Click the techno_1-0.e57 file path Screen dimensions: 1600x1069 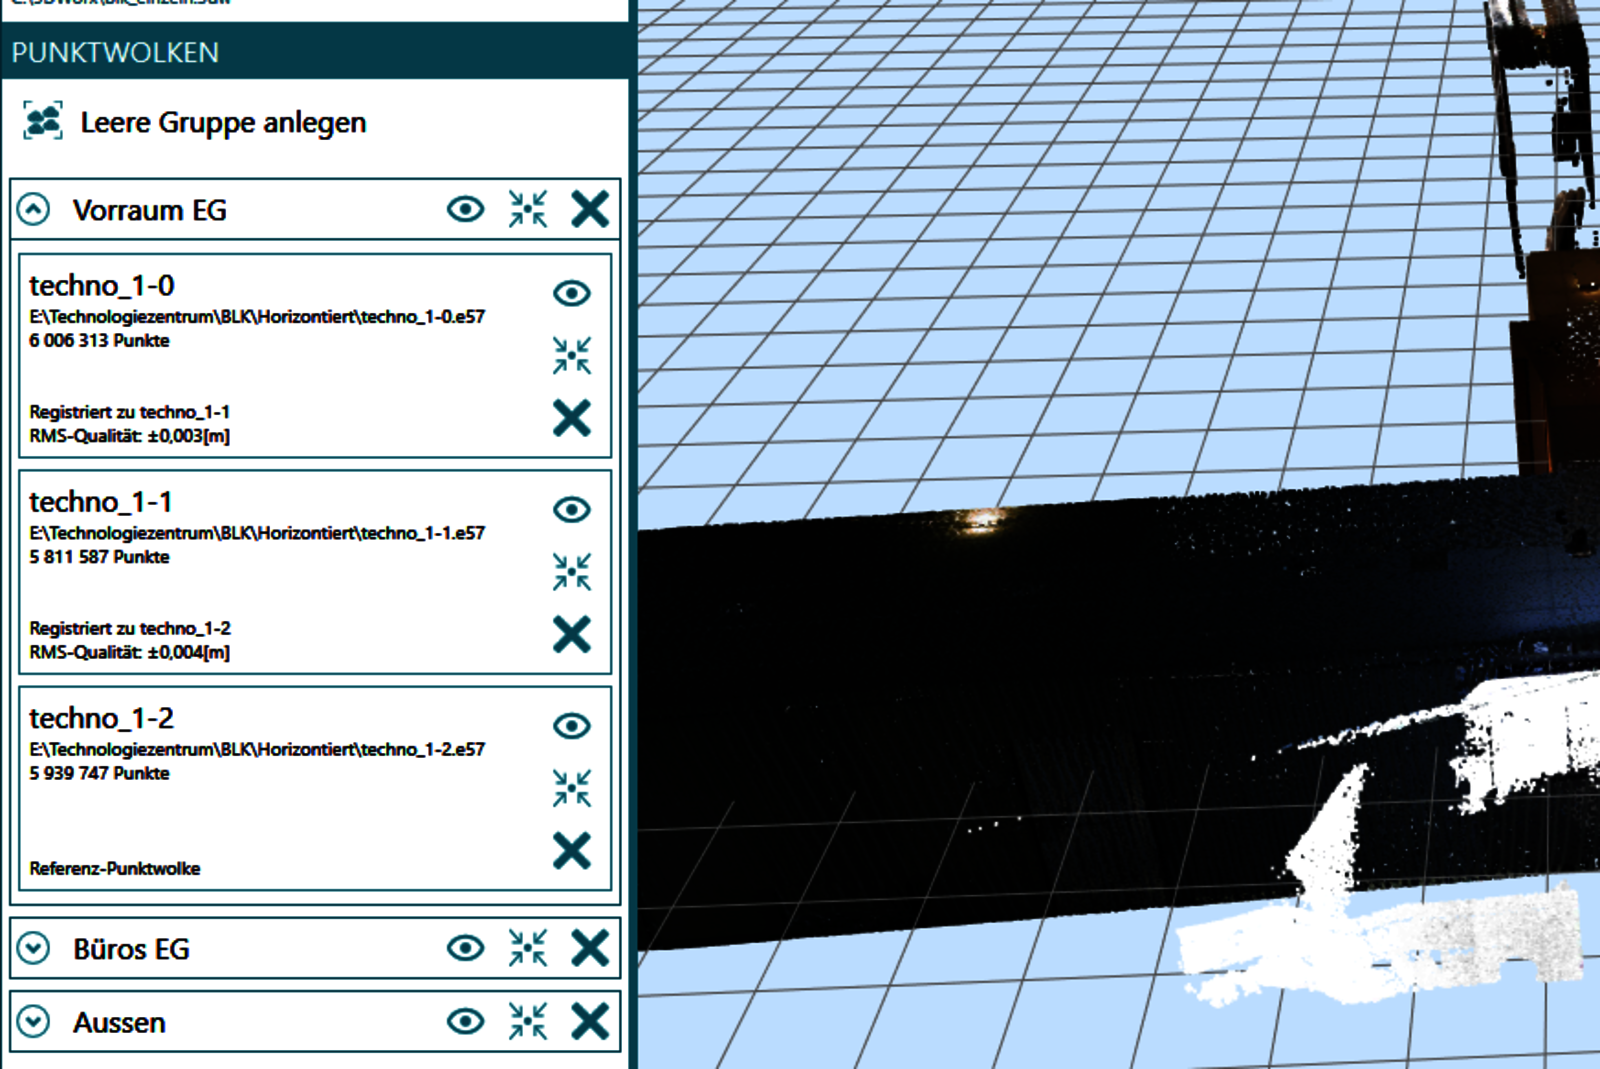click(257, 317)
